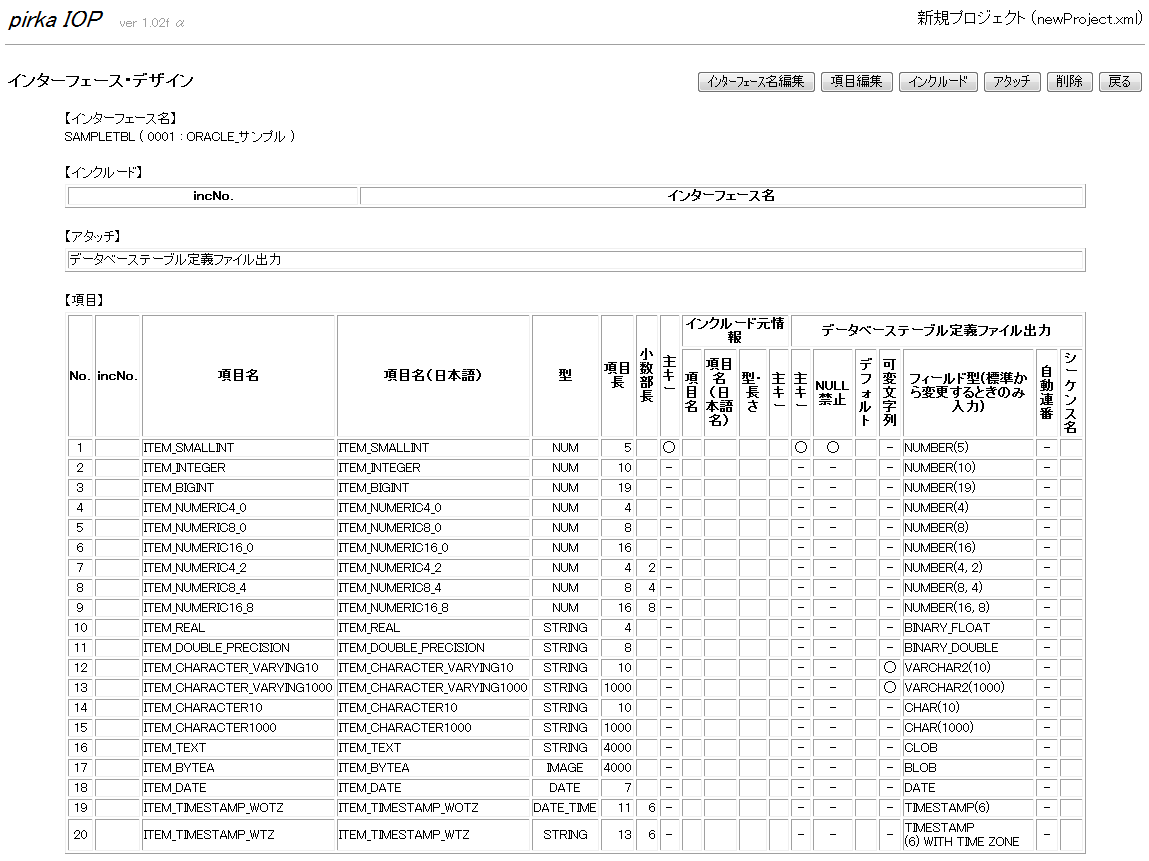Click インターフェース名 header in the include table
Screen dimensions: 1149x861
[x=721, y=196]
